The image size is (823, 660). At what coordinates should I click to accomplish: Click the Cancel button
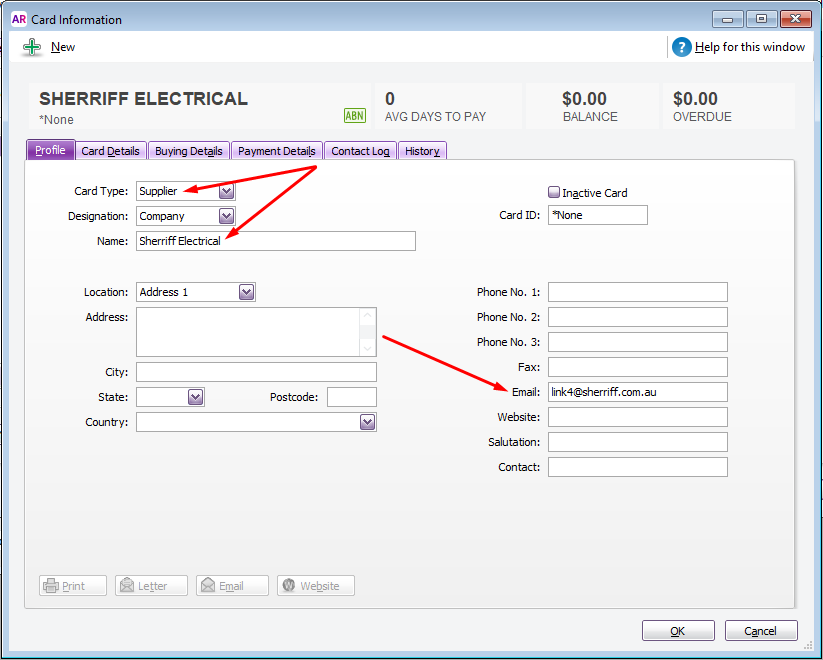click(761, 631)
